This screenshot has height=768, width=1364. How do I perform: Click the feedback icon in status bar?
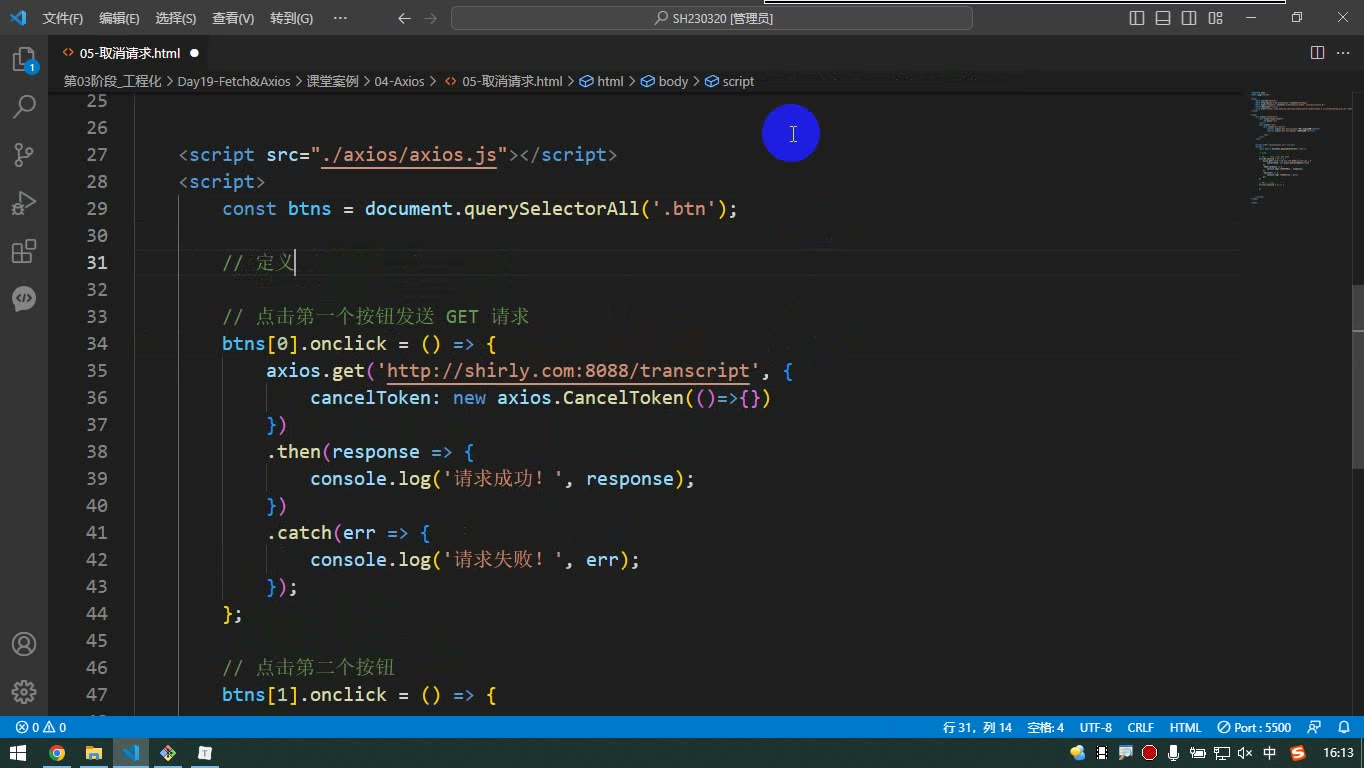(1315, 727)
